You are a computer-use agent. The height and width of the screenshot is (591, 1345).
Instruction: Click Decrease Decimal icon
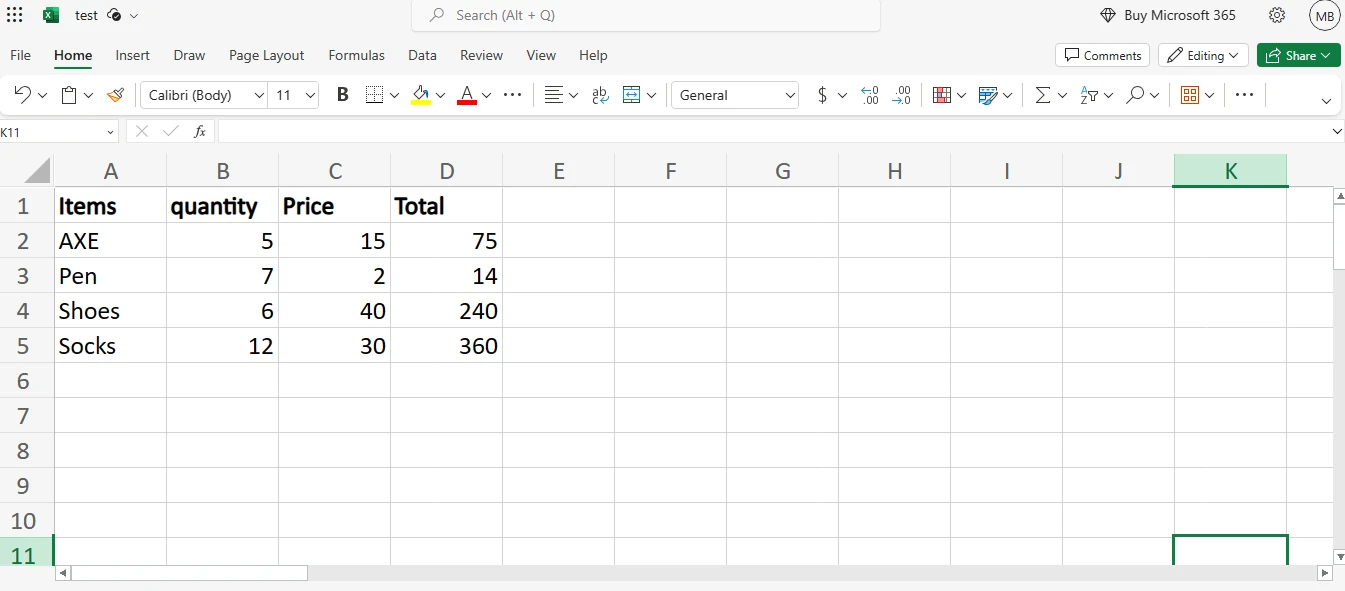click(901, 95)
